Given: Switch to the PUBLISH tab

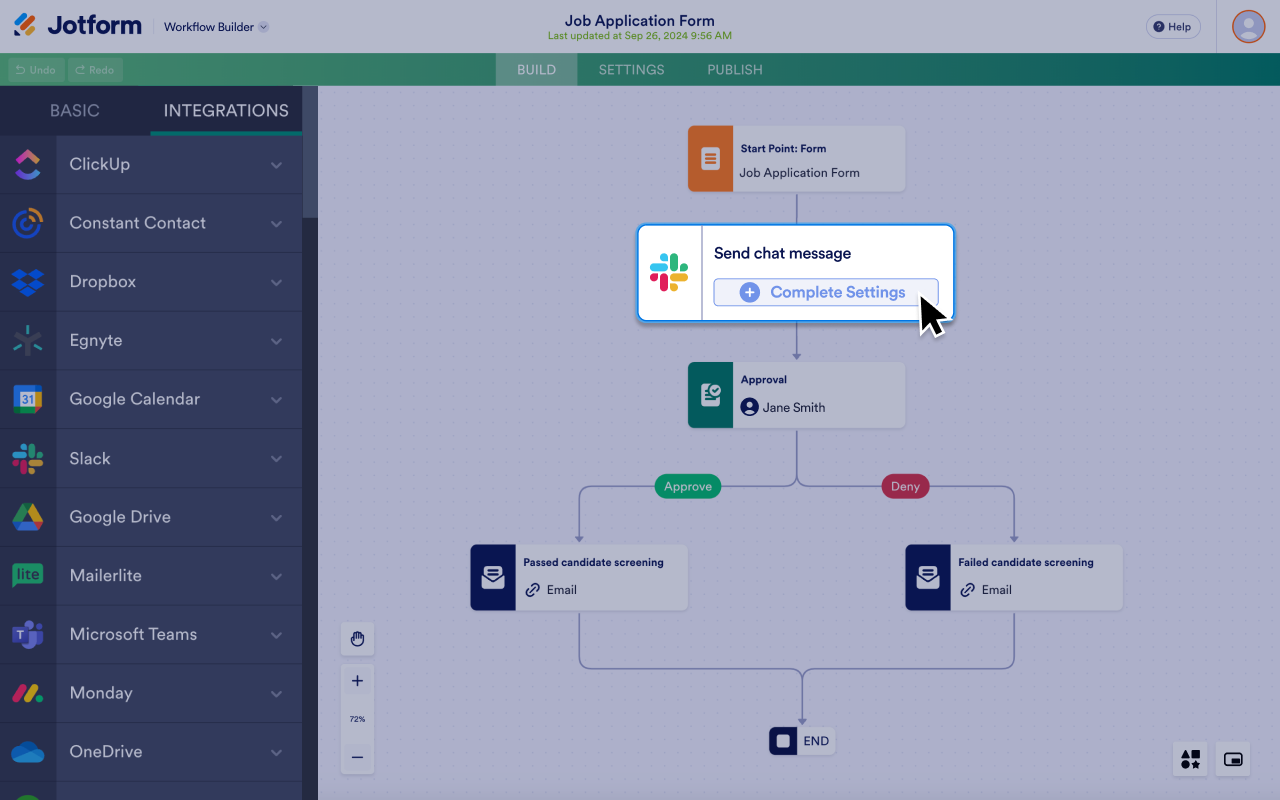Looking at the screenshot, I should [x=735, y=70].
